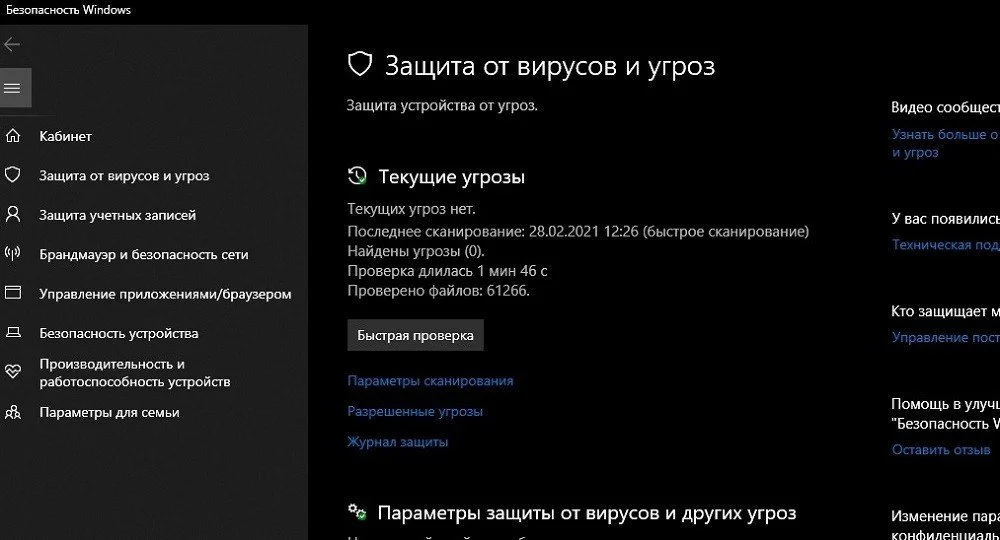Click the Безопасность Windows window title
This screenshot has width=1000, height=540.
tap(68, 10)
